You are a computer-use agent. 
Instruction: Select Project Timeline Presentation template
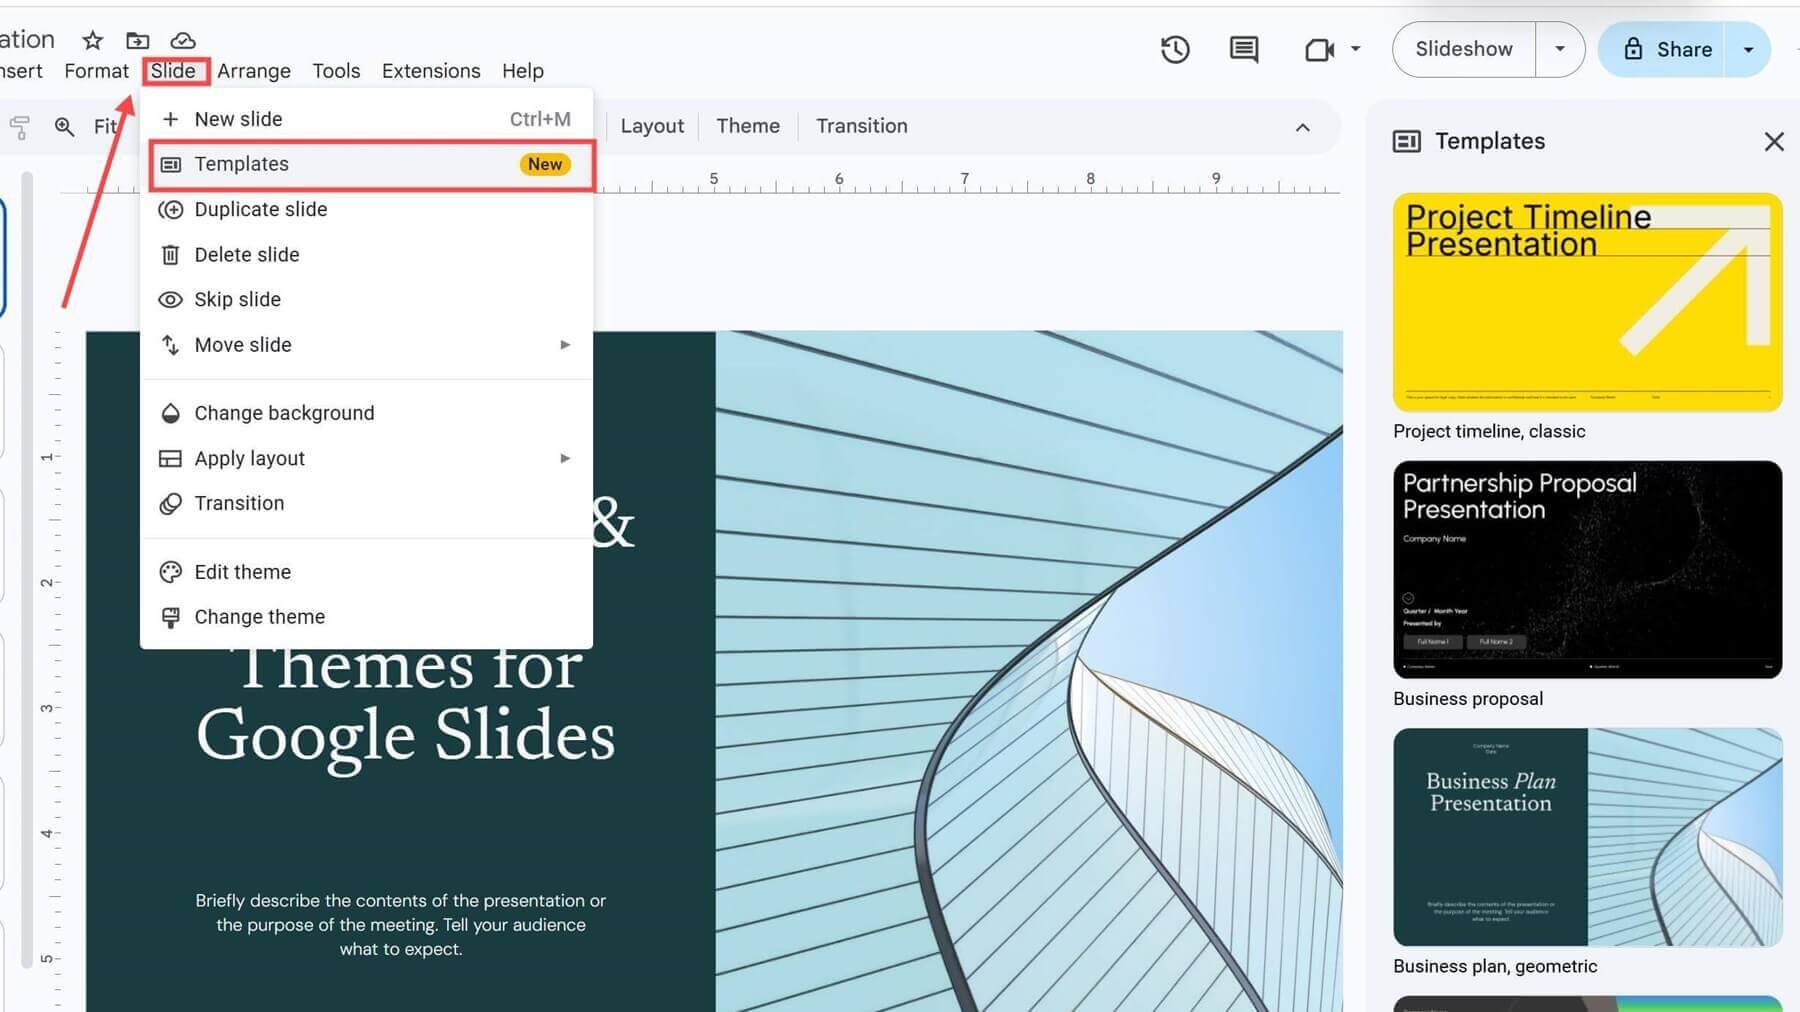(x=1588, y=302)
